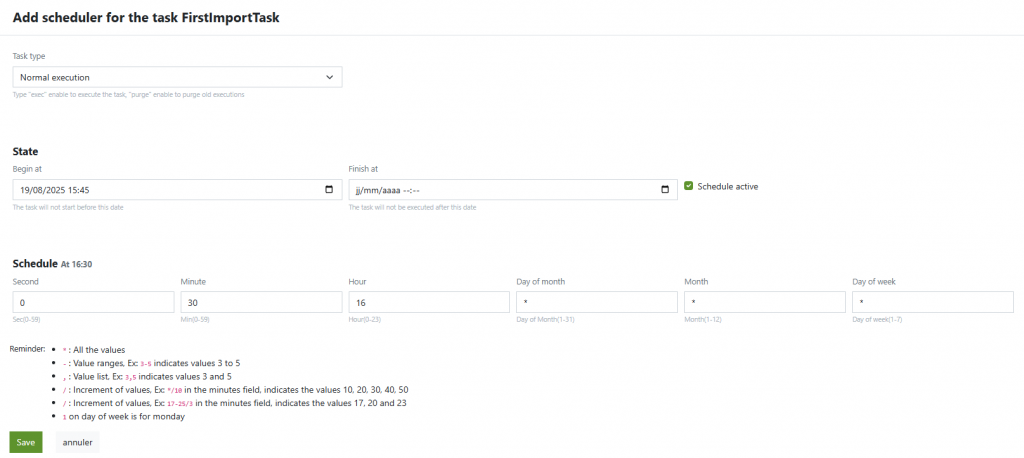Toggle the Schedule active checkbox
The image size is (1024, 458).
pos(689,186)
